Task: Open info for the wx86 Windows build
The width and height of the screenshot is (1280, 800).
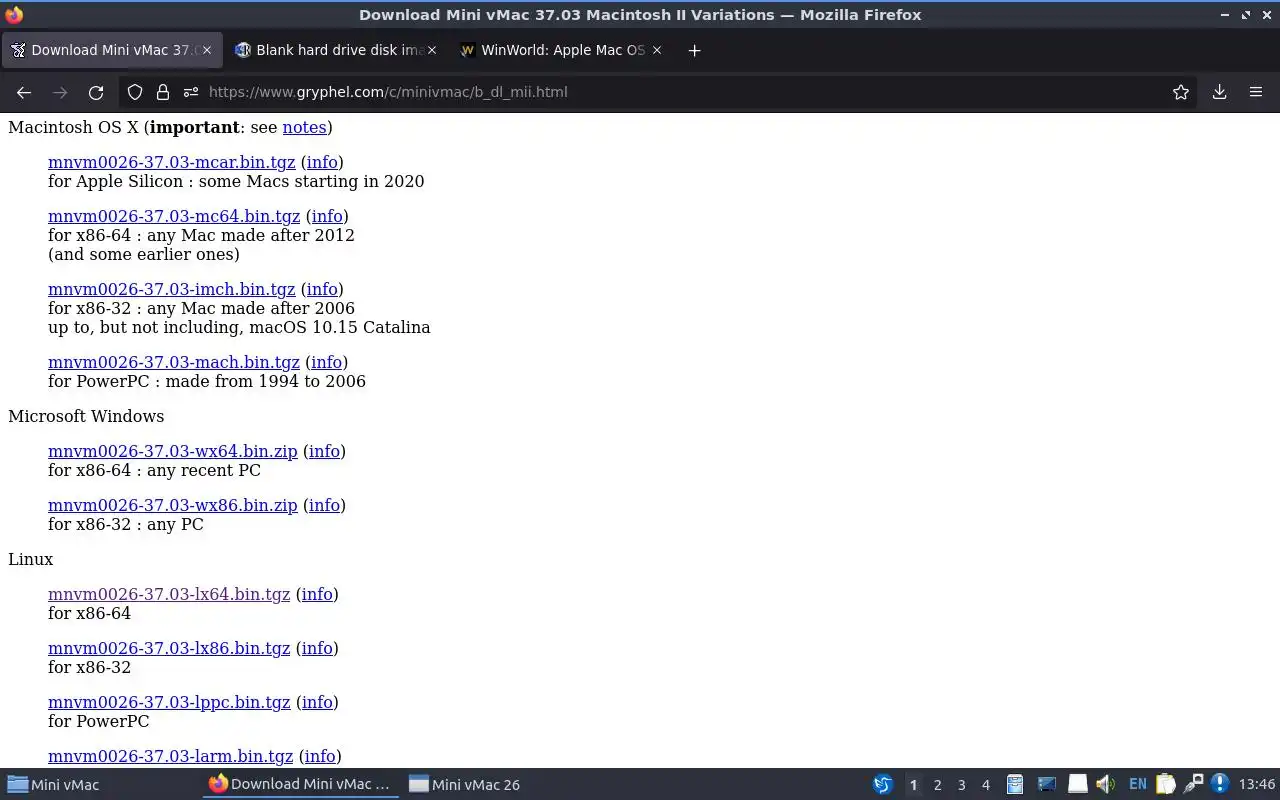Action: [324, 505]
